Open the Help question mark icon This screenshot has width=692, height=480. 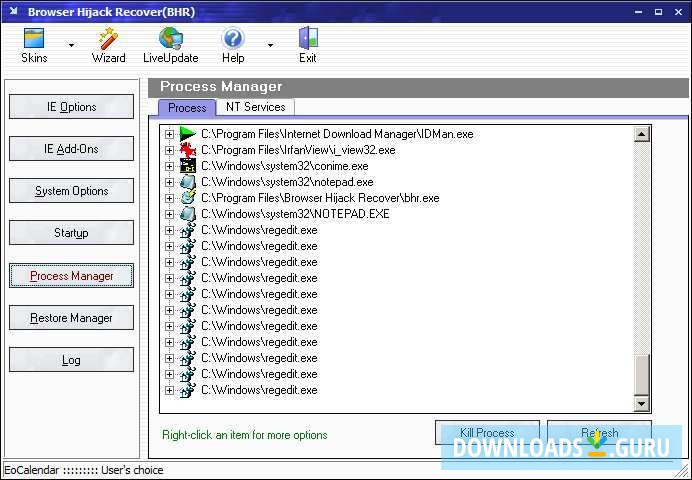coord(233,38)
